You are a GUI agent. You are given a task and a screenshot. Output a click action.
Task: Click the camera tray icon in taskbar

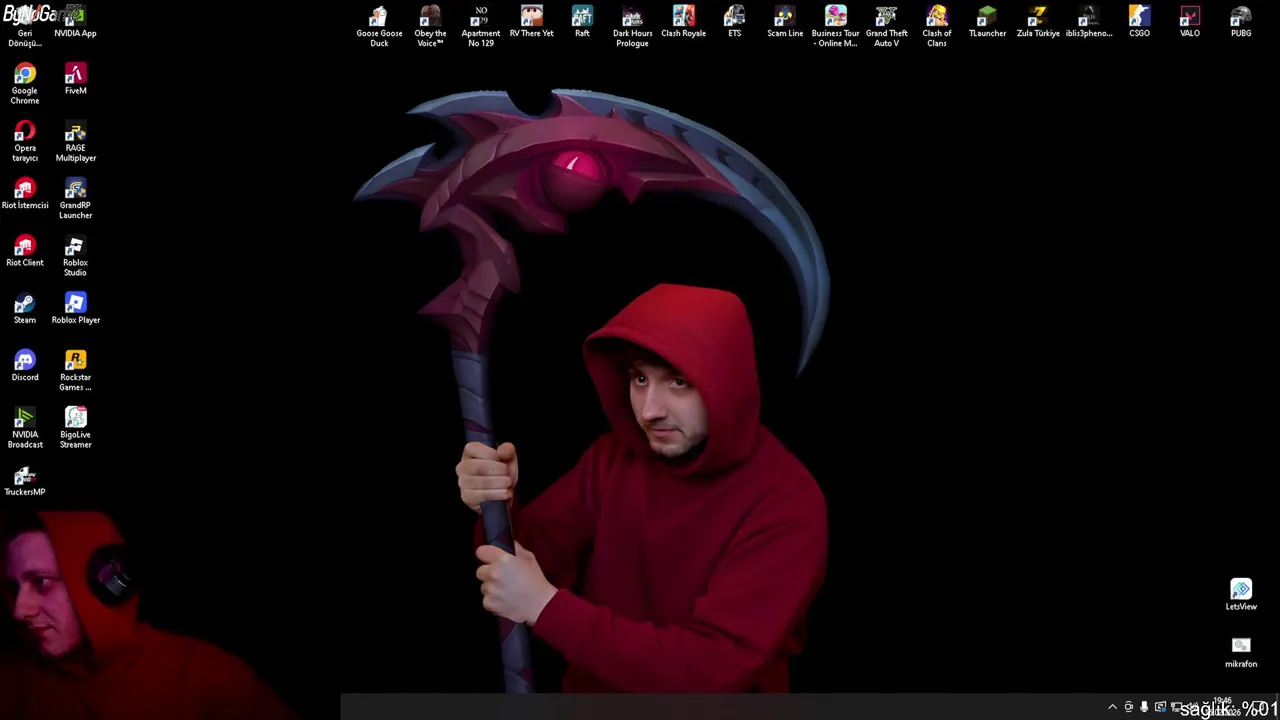coord(1128,707)
